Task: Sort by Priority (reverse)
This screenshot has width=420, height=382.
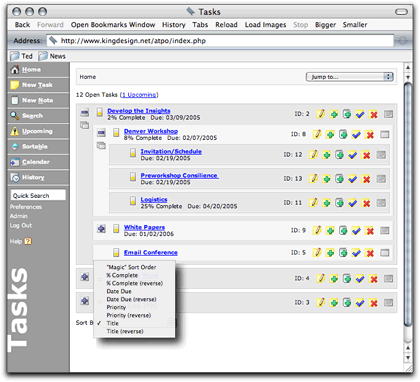Action: tap(129, 315)
